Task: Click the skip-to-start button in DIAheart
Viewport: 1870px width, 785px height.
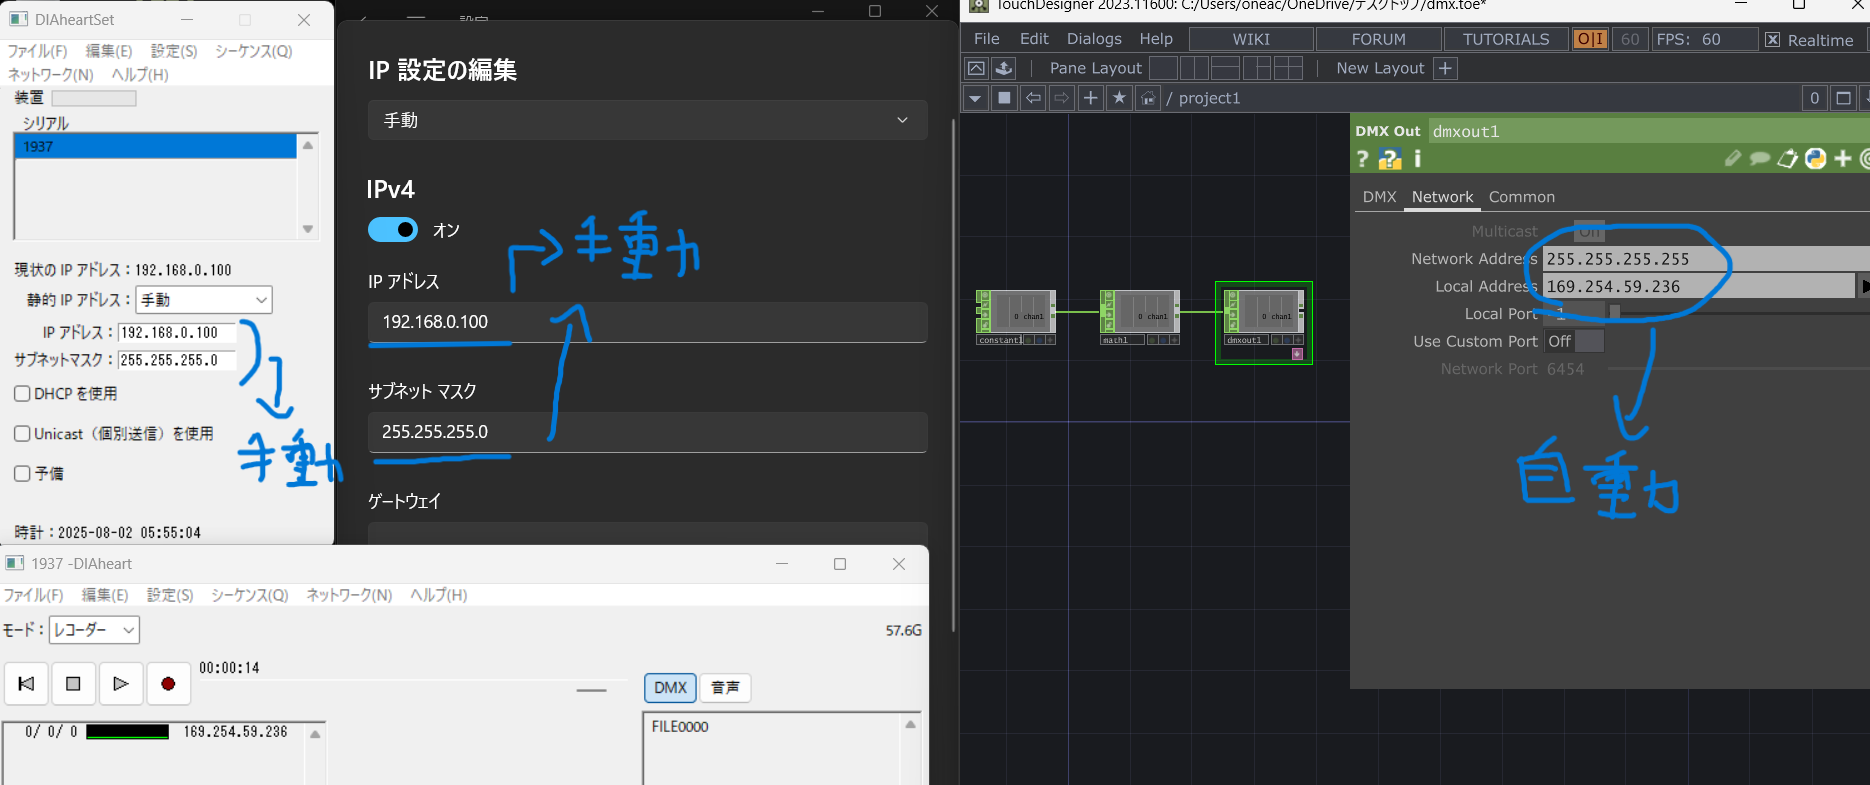Action: click(27, 684)
